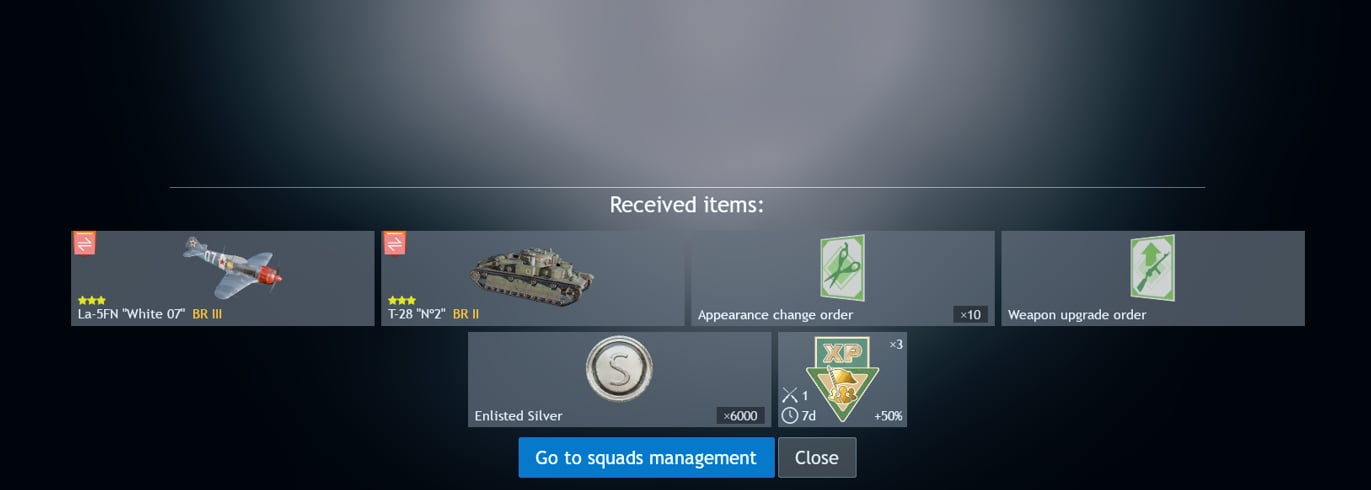Click the ×6000 silver amount badge
This screenshot has width=1371, height=490.
click(741, 416)
